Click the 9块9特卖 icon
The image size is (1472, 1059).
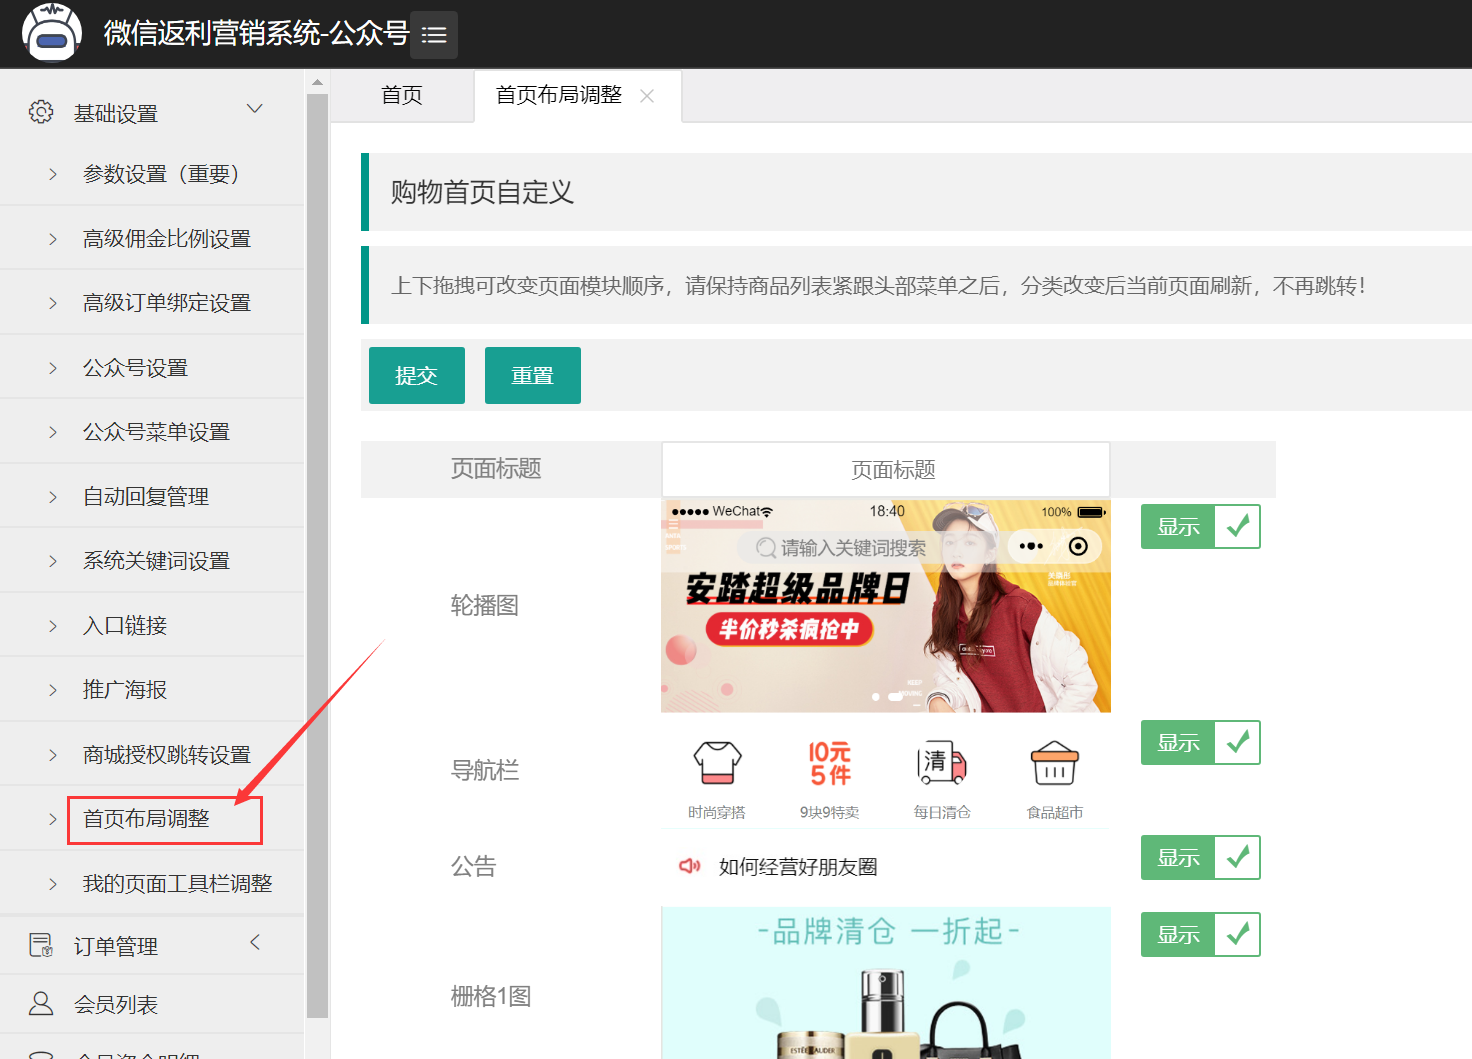830,764
